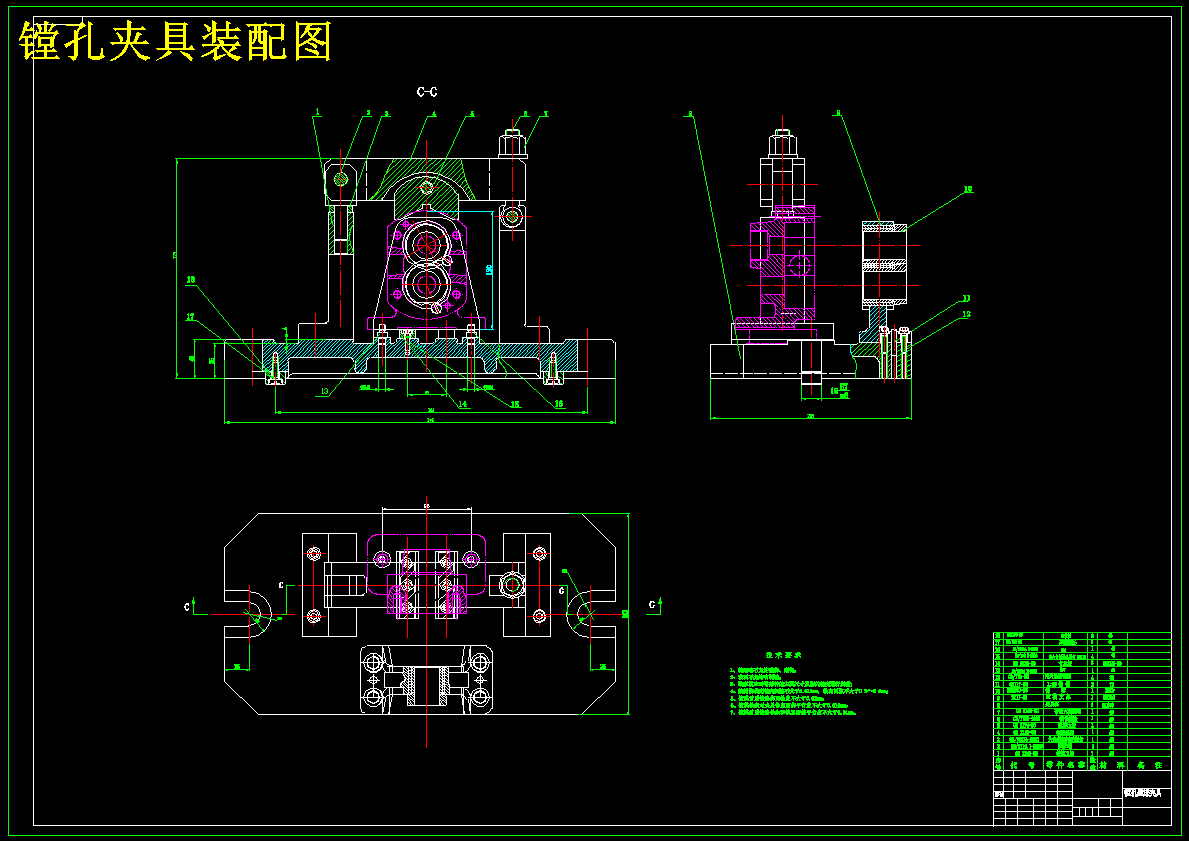
Task: Select the C-C section view label
Action: (x=427, y=92)
